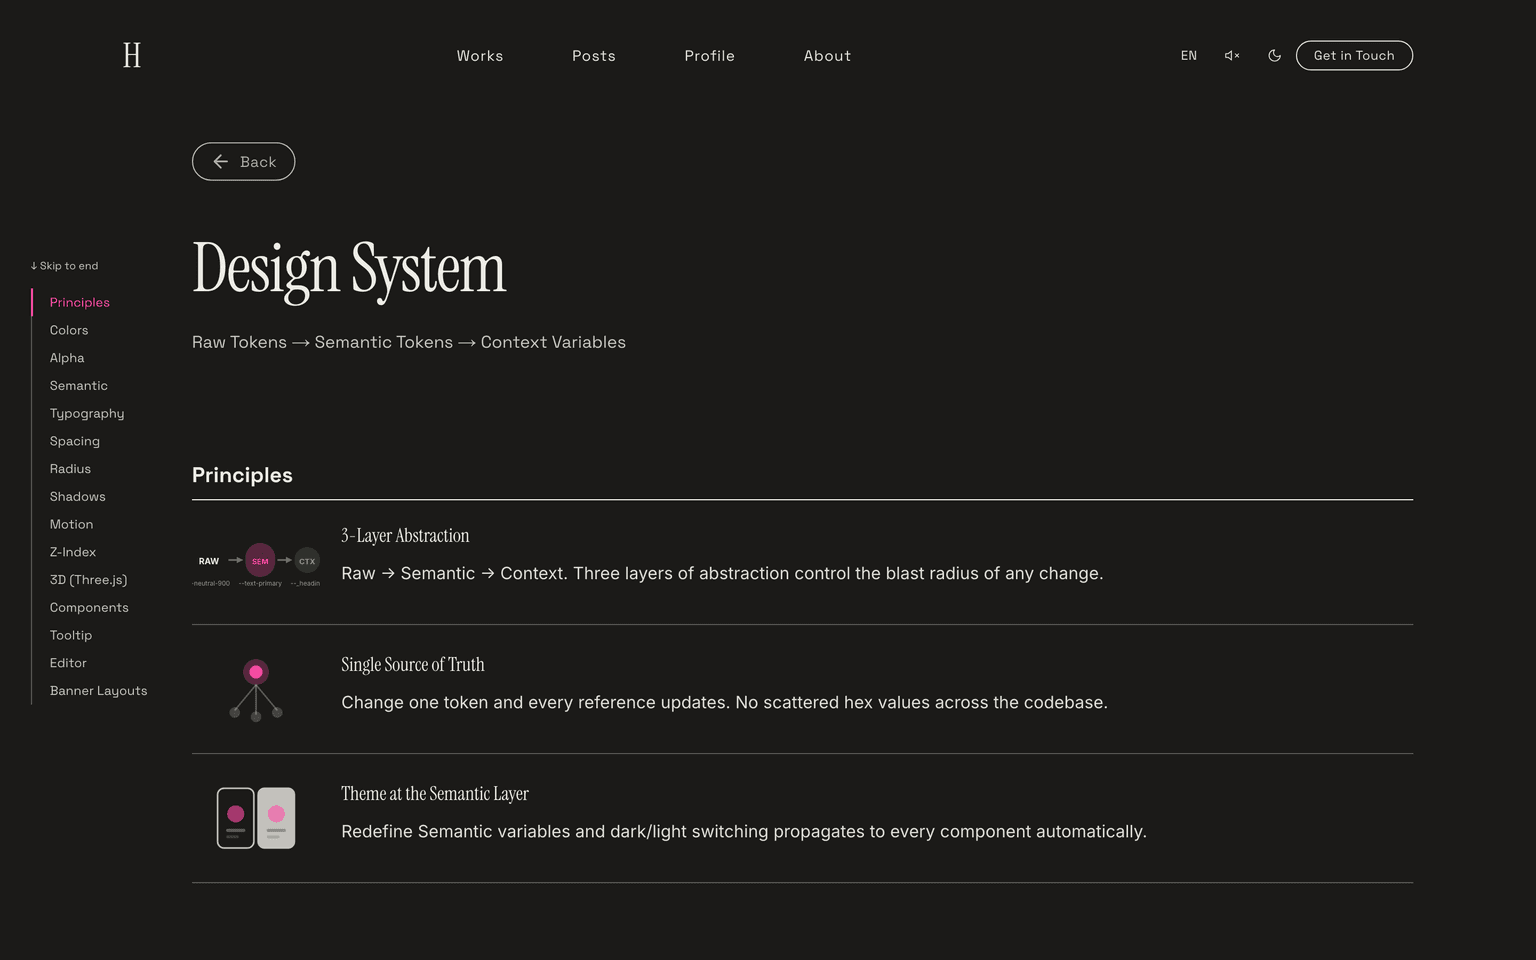Click the Principles section heading

[242, 475]
